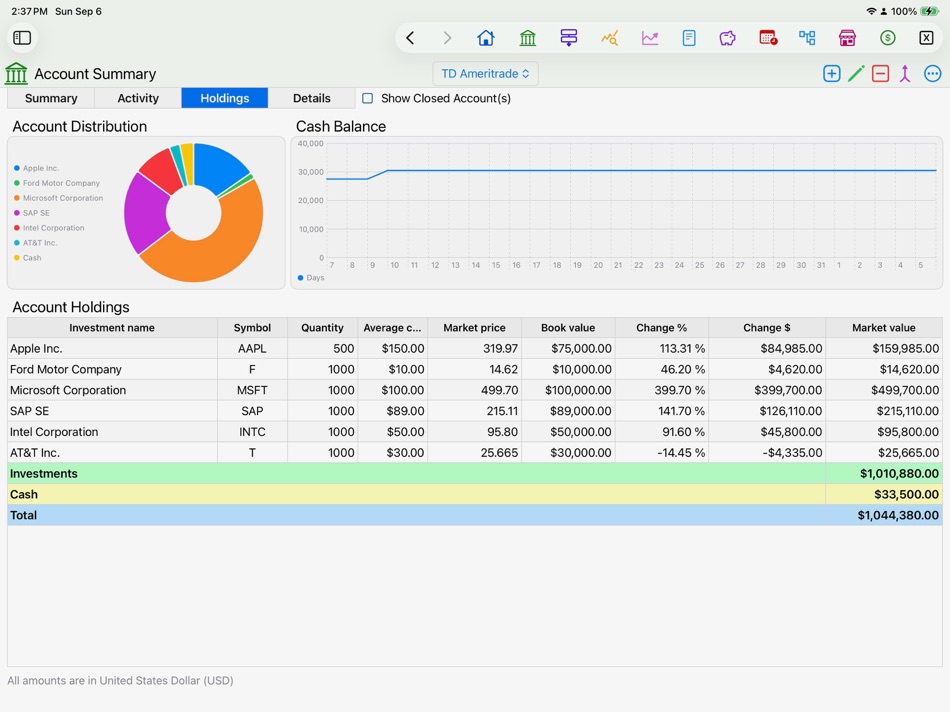This screenshot has height=712, width=950.
Task: Check the battery status icon
Action: (929, 11)
